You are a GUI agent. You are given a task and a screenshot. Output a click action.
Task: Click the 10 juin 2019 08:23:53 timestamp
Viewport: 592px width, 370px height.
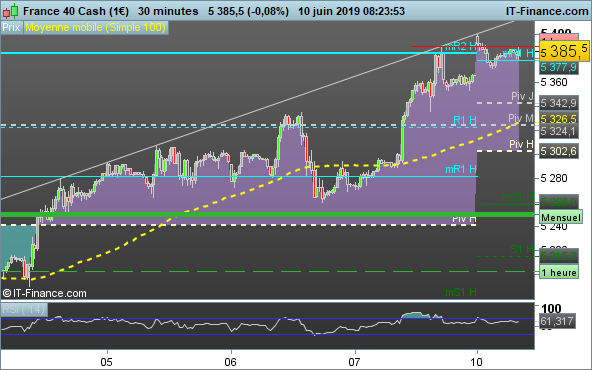[351, 11]
